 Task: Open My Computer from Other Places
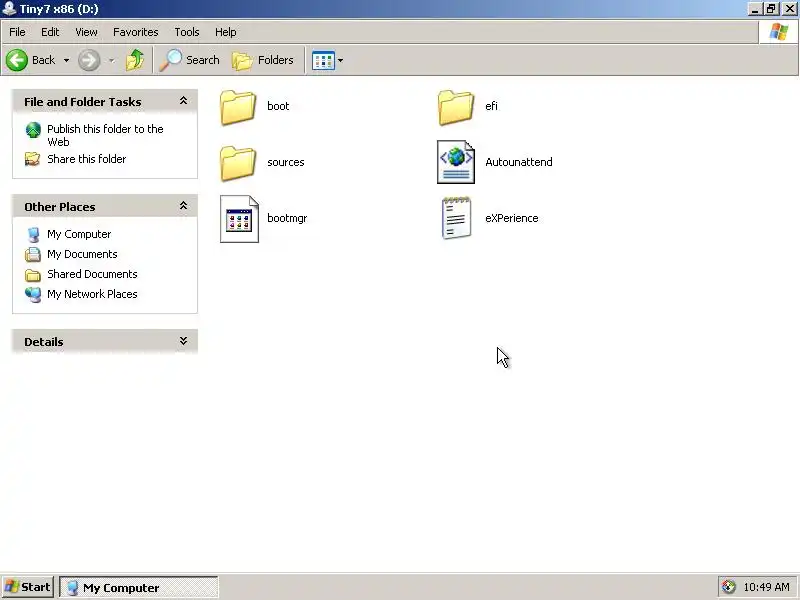point(79,234)
